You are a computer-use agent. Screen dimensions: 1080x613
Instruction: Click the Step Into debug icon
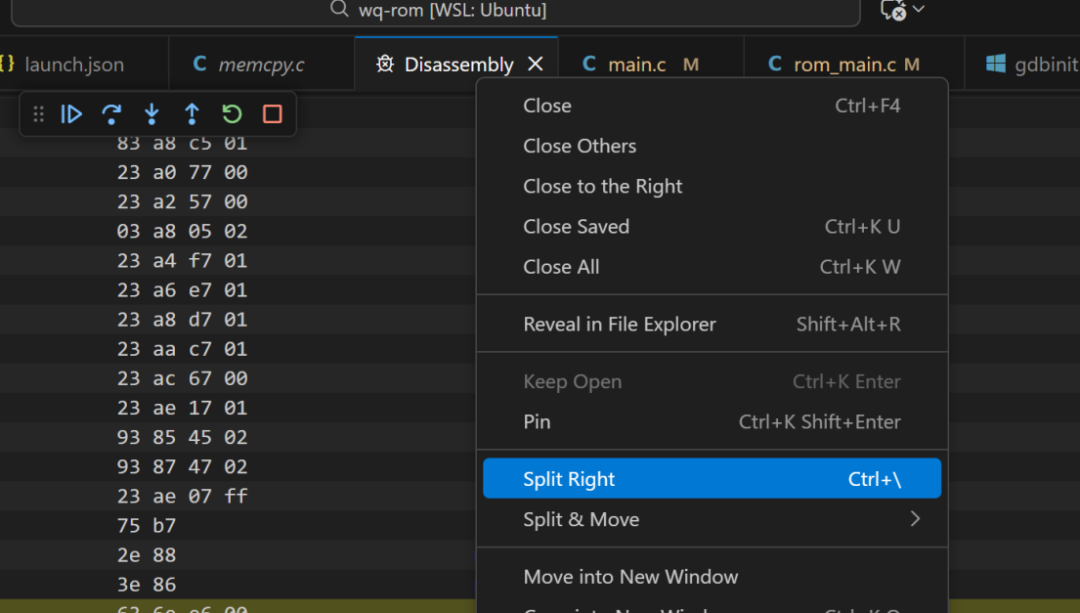pyautogui.click(x=152, y=114)
